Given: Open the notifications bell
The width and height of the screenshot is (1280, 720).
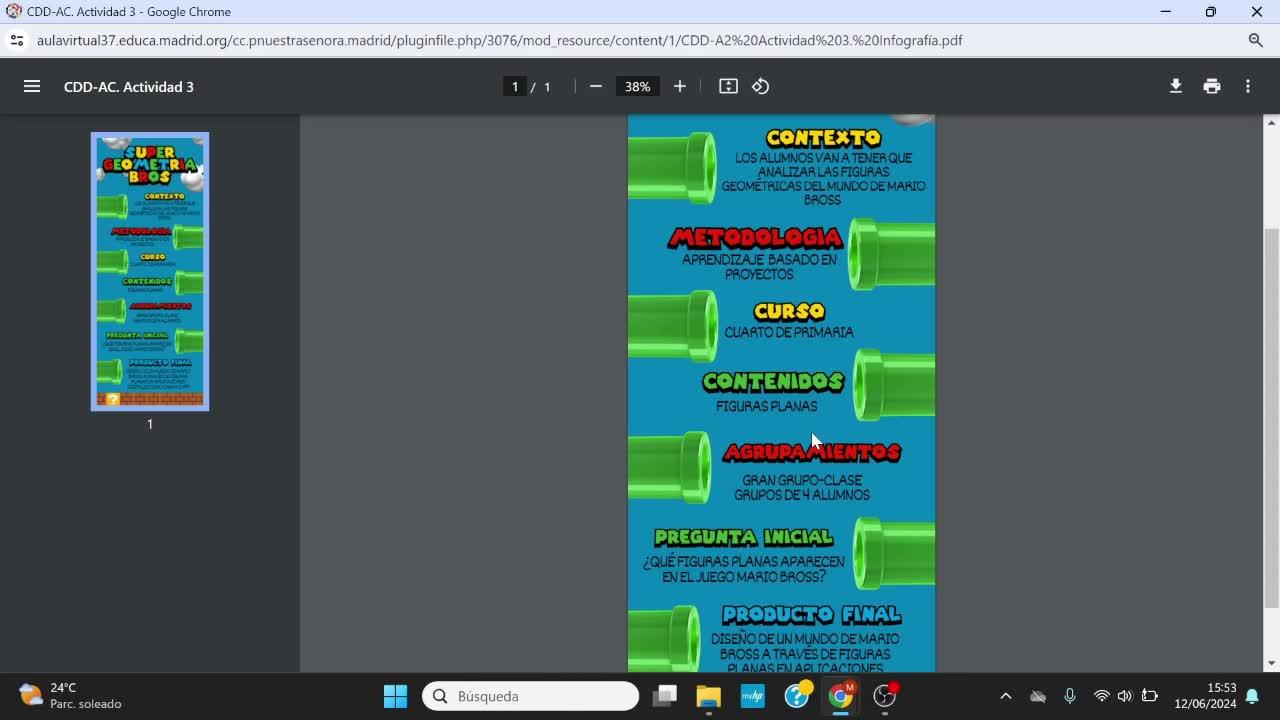Looking at the screenshot, I should tap(1252, 696).
